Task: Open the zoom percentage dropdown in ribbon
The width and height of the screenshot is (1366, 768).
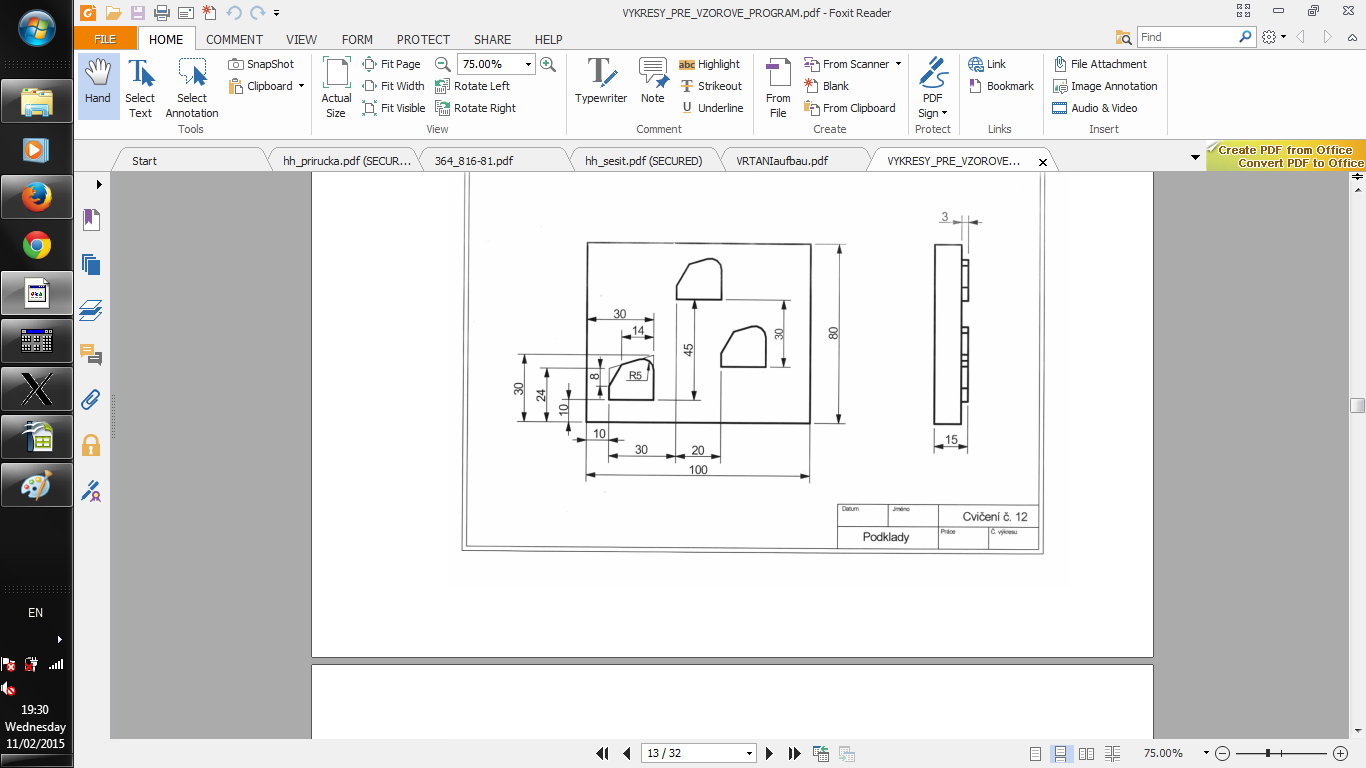Action: pyautogui.click(x=528, y=64)
